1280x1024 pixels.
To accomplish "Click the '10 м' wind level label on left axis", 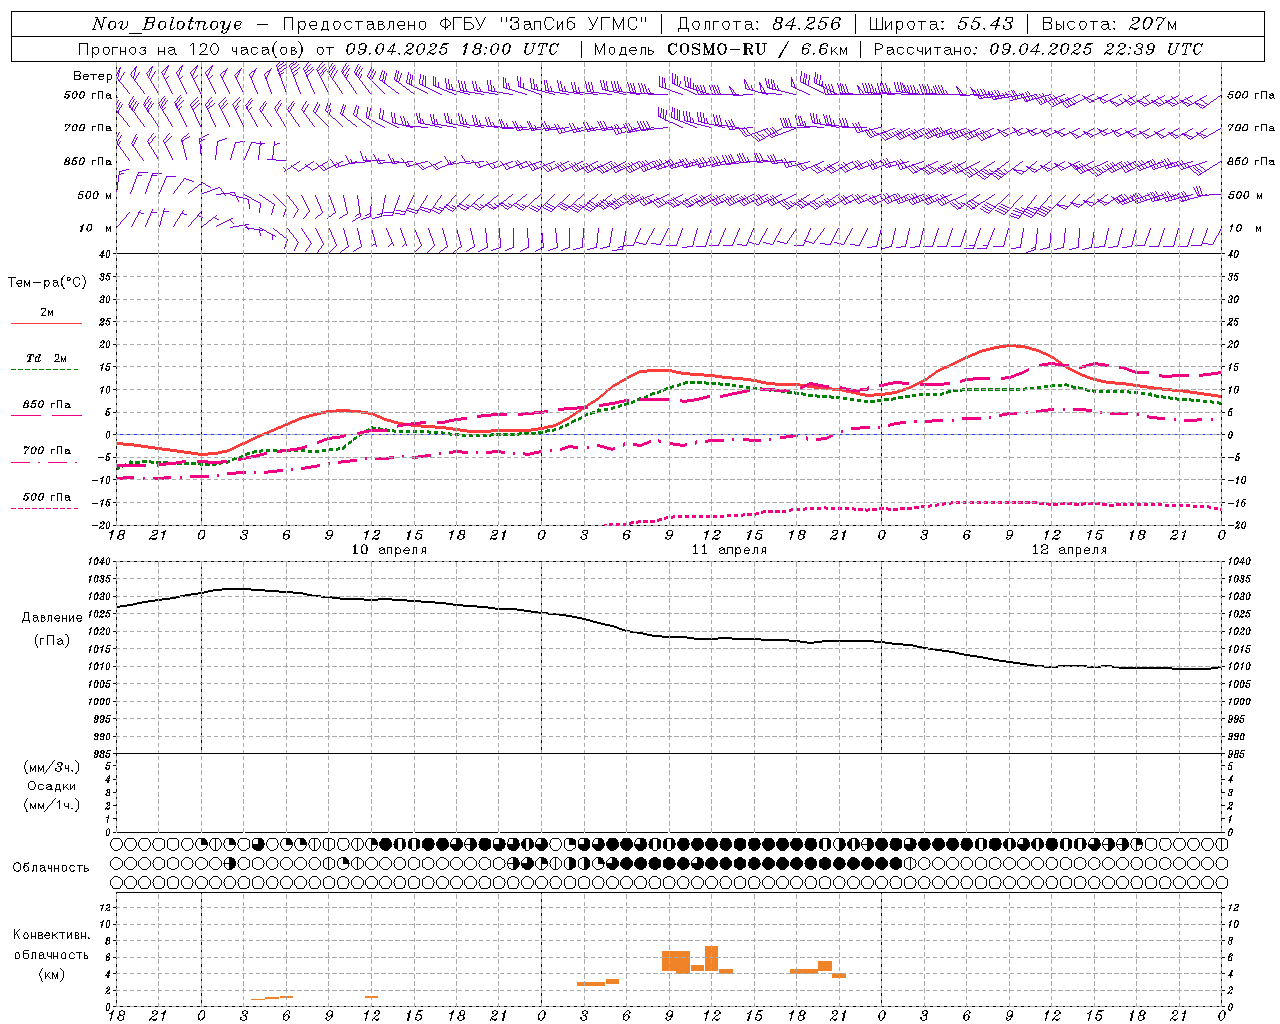I will 95,228.
